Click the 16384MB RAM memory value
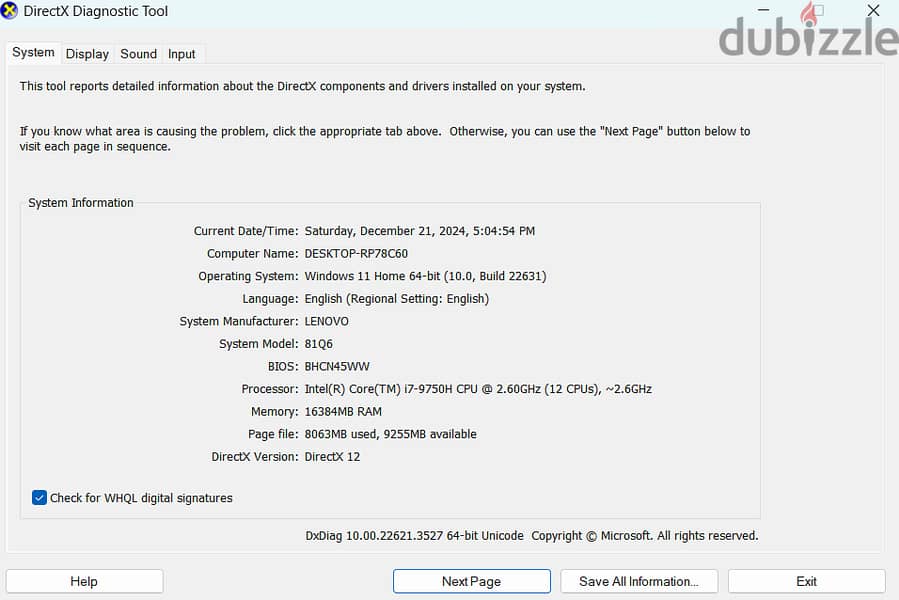This screenshot has width=899, height=600. point(343,412)
